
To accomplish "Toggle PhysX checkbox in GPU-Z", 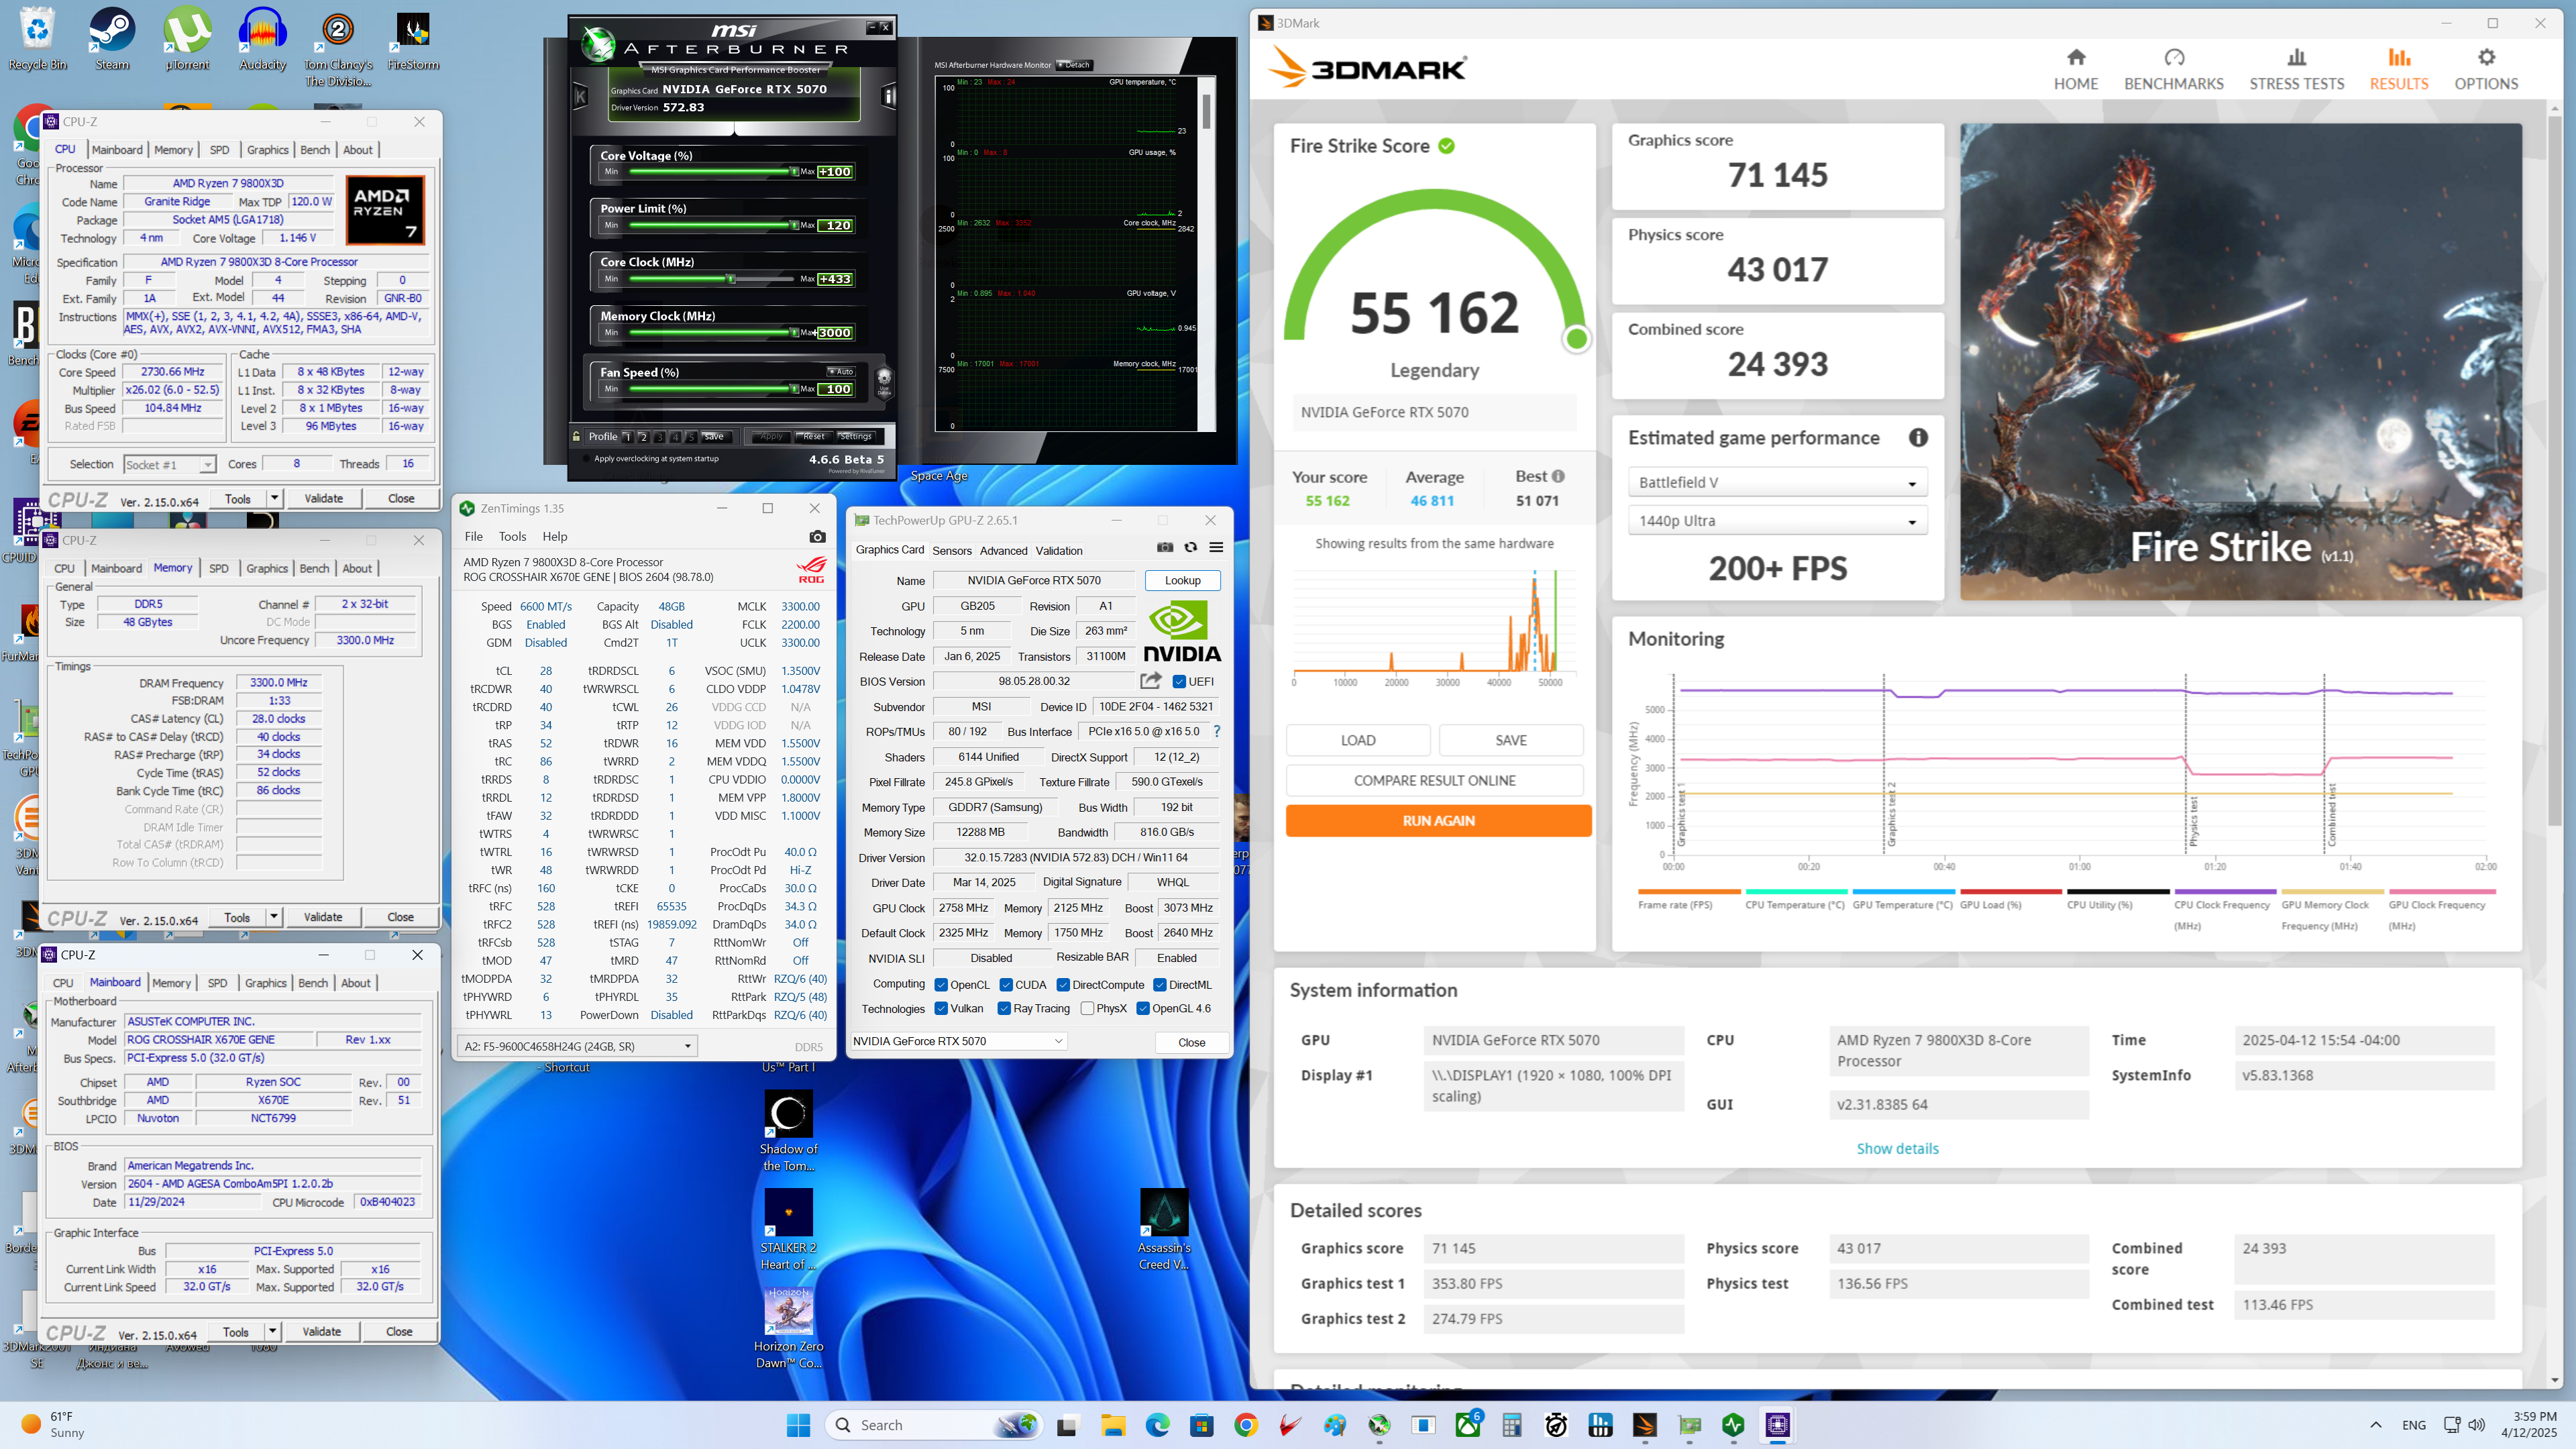I will click(x=1087, y=1008).
